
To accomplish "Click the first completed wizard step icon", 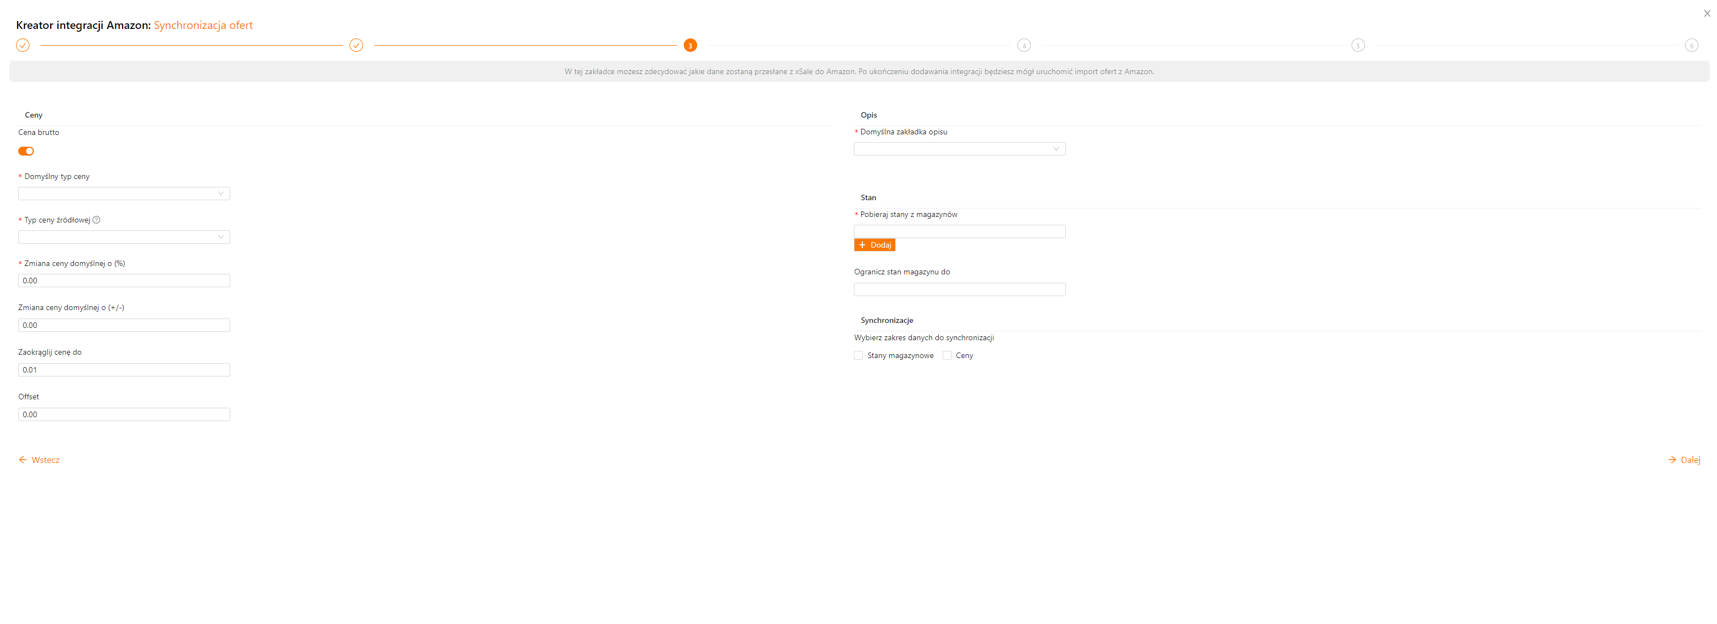I will point(23,45).
